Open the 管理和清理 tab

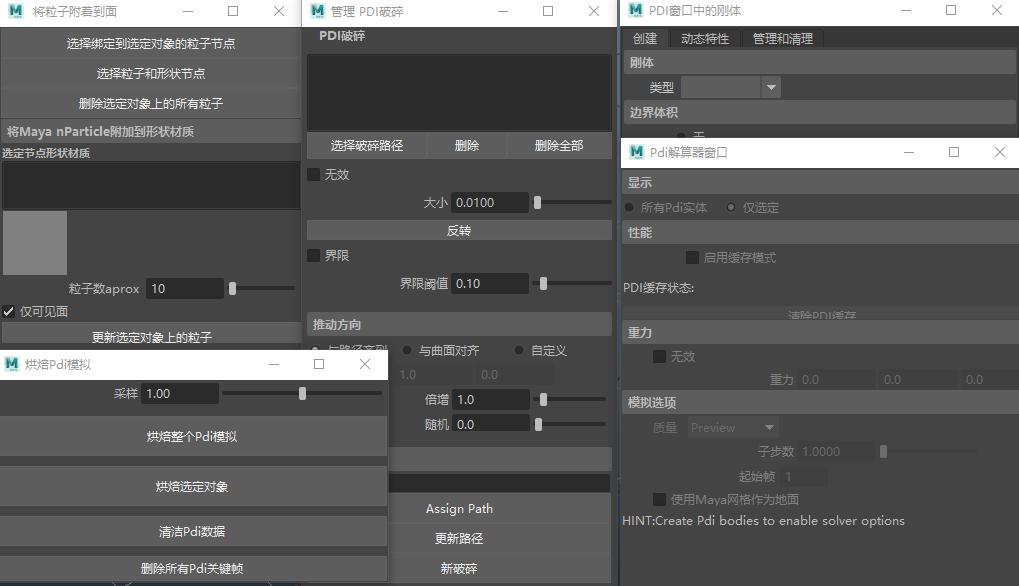(782, 38)
